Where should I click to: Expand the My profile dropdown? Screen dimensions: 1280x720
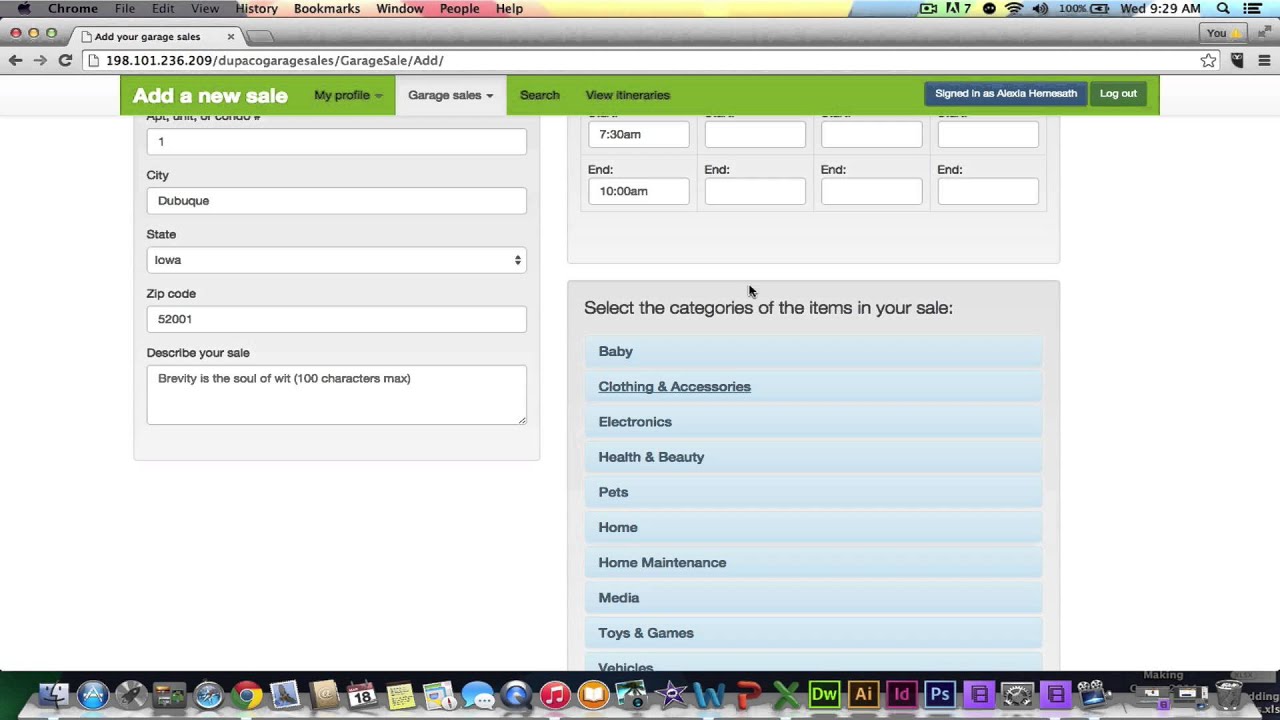(348, 95)
